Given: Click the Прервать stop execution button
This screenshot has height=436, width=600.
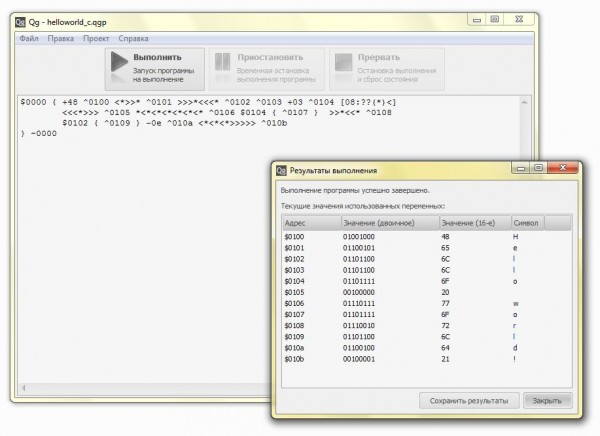Looking at the screenshot, I should [x=385, y=68].
